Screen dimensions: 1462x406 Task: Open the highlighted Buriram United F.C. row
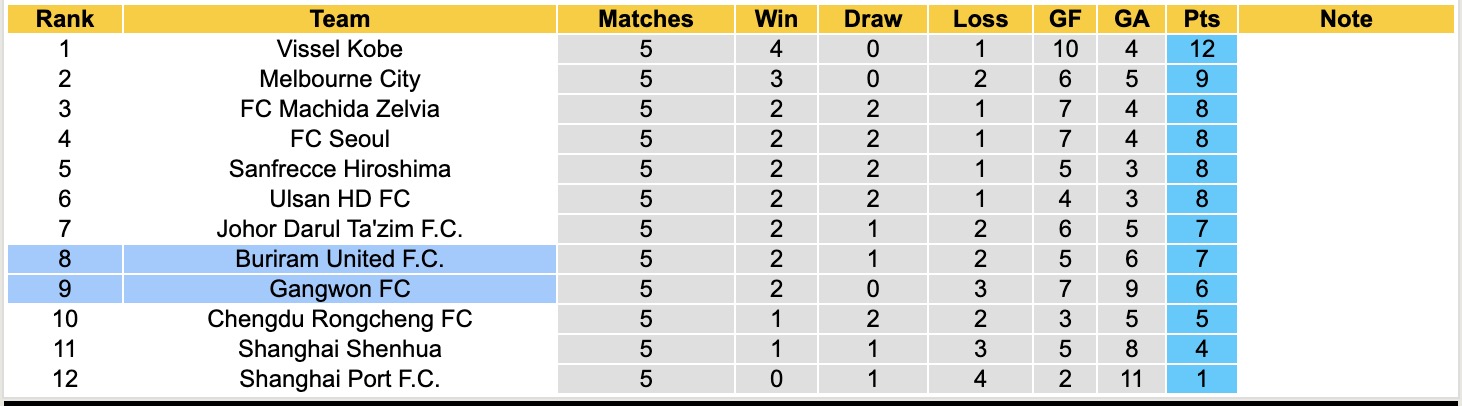coord(339,259)
